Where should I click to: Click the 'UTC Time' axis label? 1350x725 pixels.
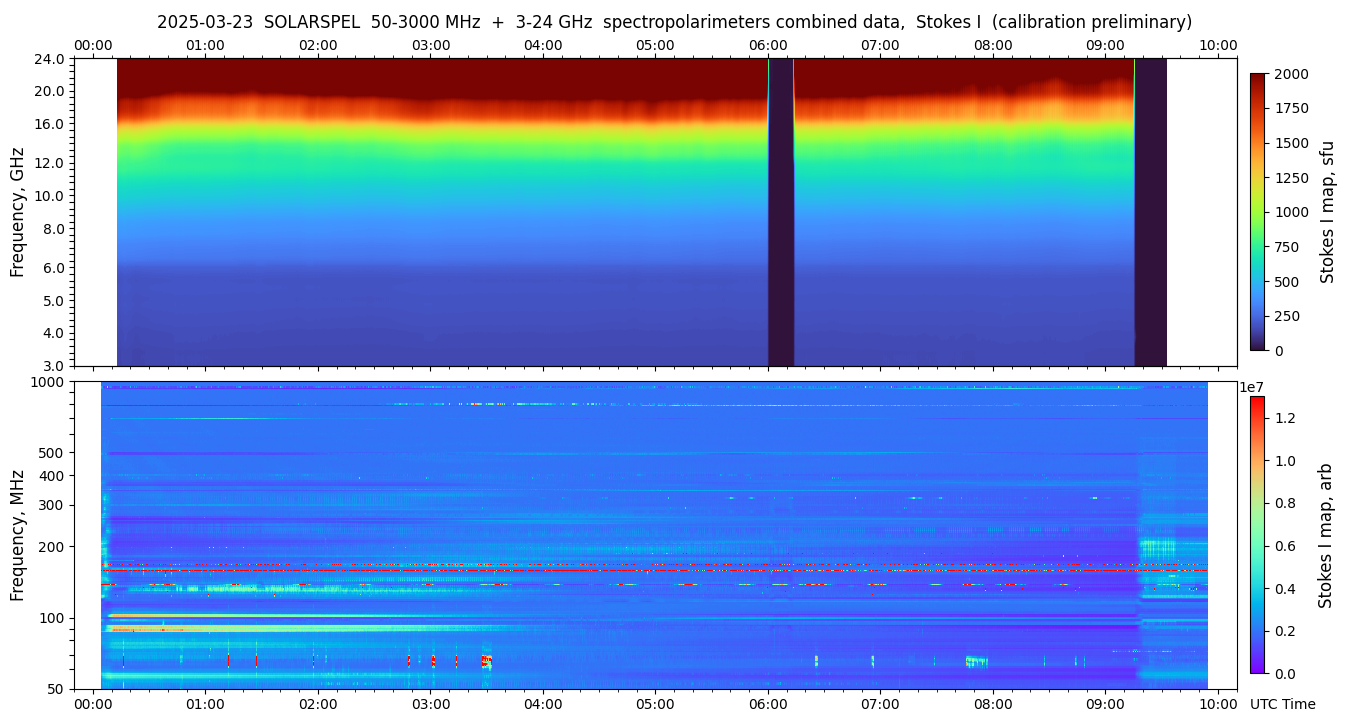[1282, 704]
